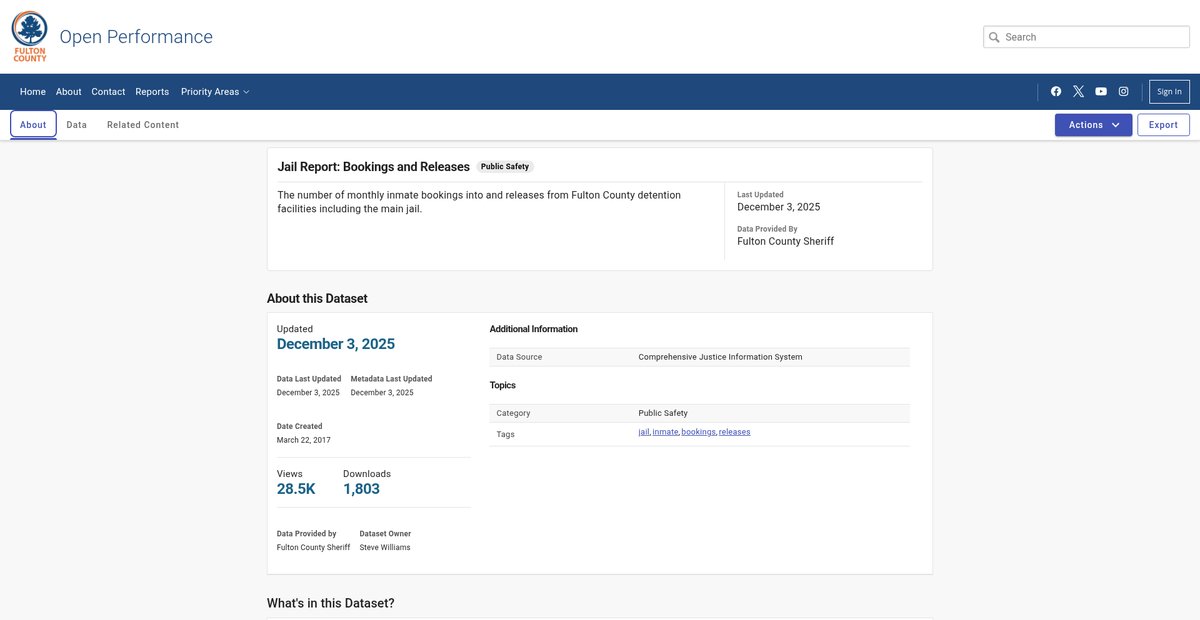The width and height of the screenshot is (1200, 620).
Task: Open the Contact navigation link
Action: coord(108,92)
